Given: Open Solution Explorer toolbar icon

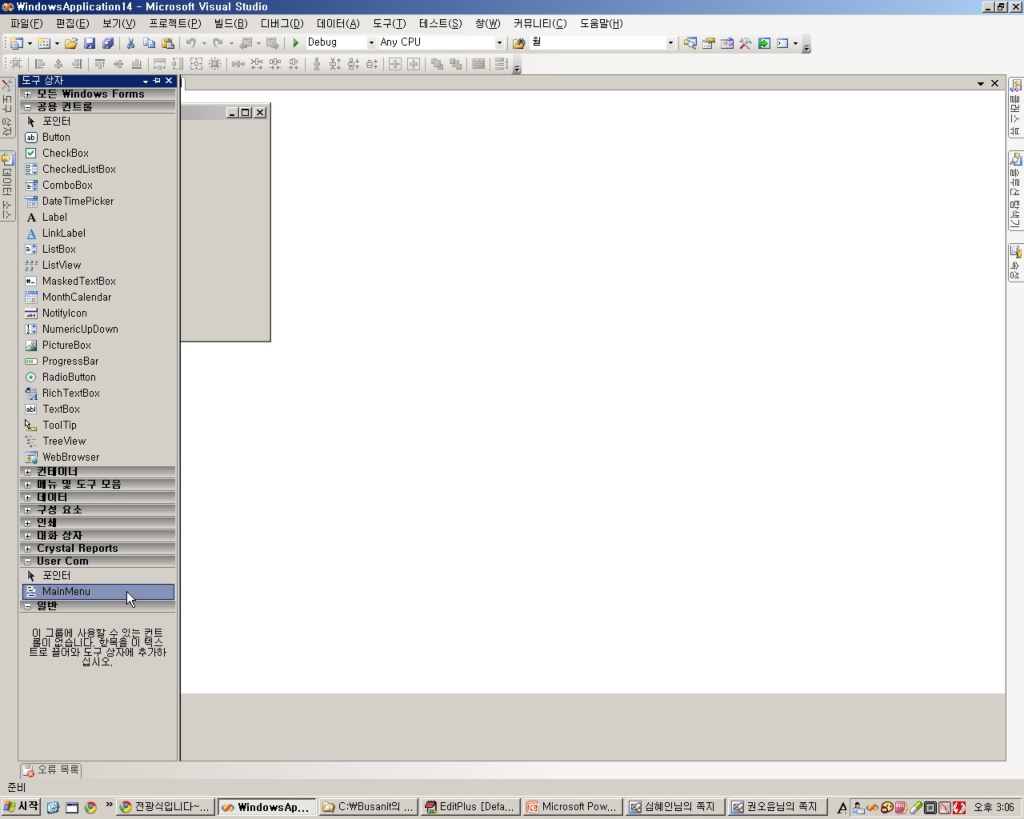Looking at the screenshot, I should point(690,43).
